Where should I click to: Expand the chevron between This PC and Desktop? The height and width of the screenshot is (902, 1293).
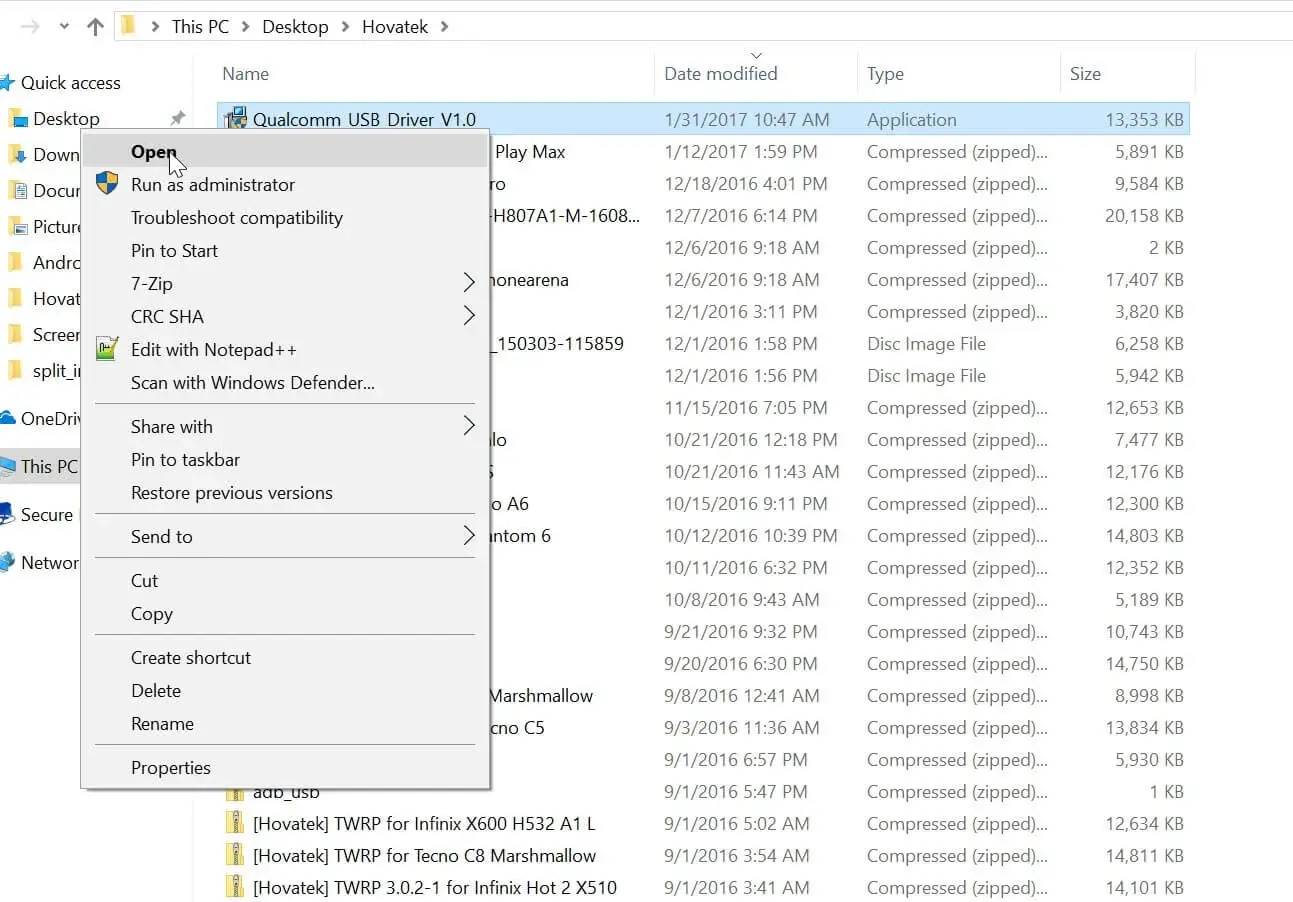tap(246, 27)
